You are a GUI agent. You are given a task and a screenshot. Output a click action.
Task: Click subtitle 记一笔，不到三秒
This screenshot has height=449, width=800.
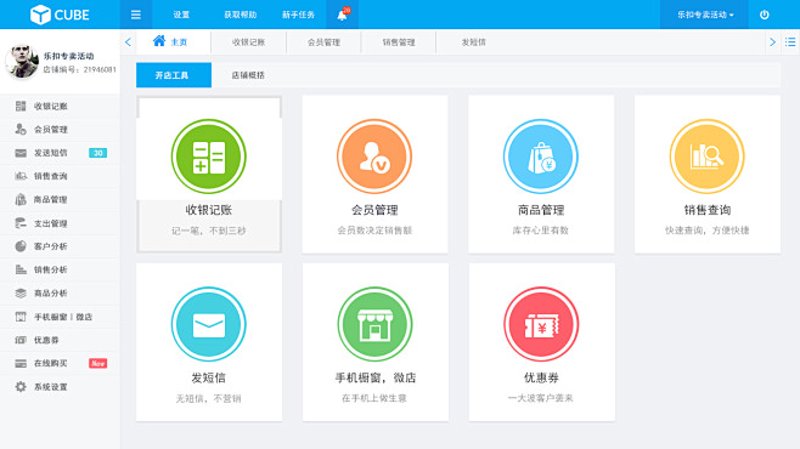click(x=209, y=231)
